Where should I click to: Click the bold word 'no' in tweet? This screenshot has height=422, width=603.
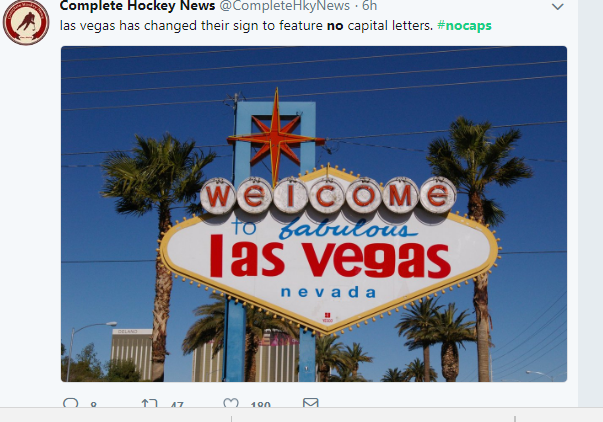[x=335, y=26]
